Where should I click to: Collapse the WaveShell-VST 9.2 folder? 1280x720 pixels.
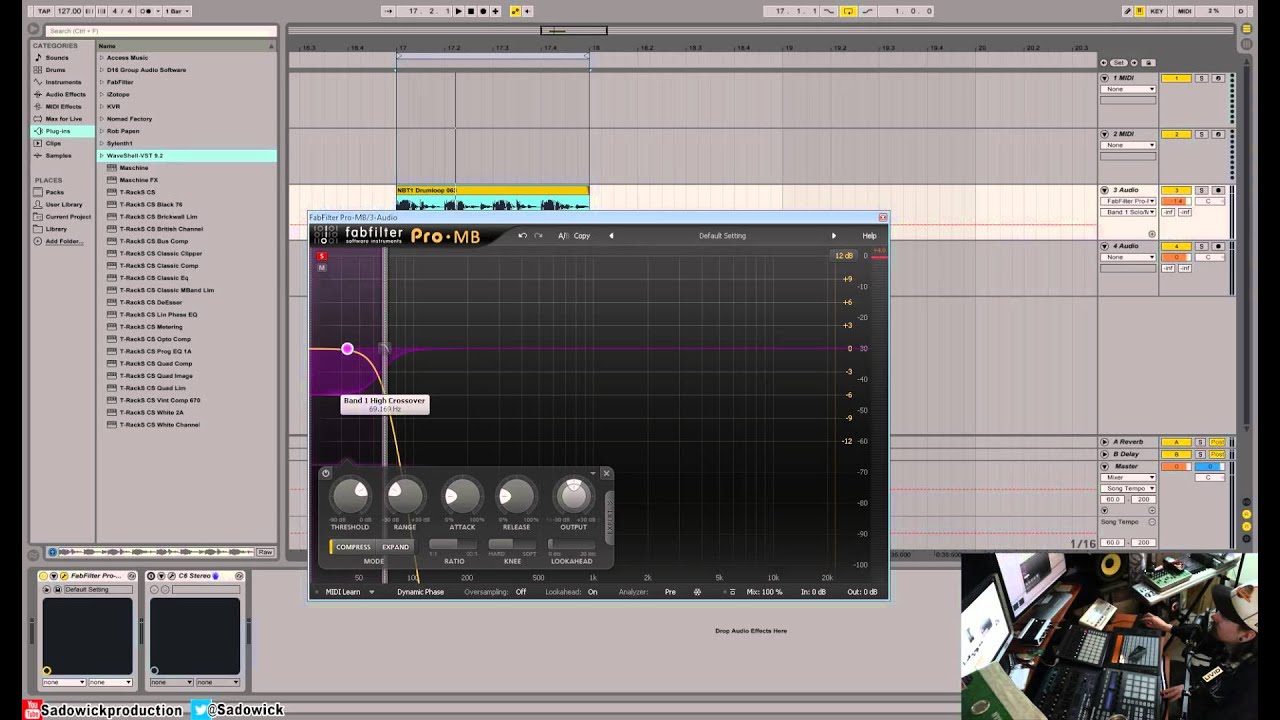(102, 156)
